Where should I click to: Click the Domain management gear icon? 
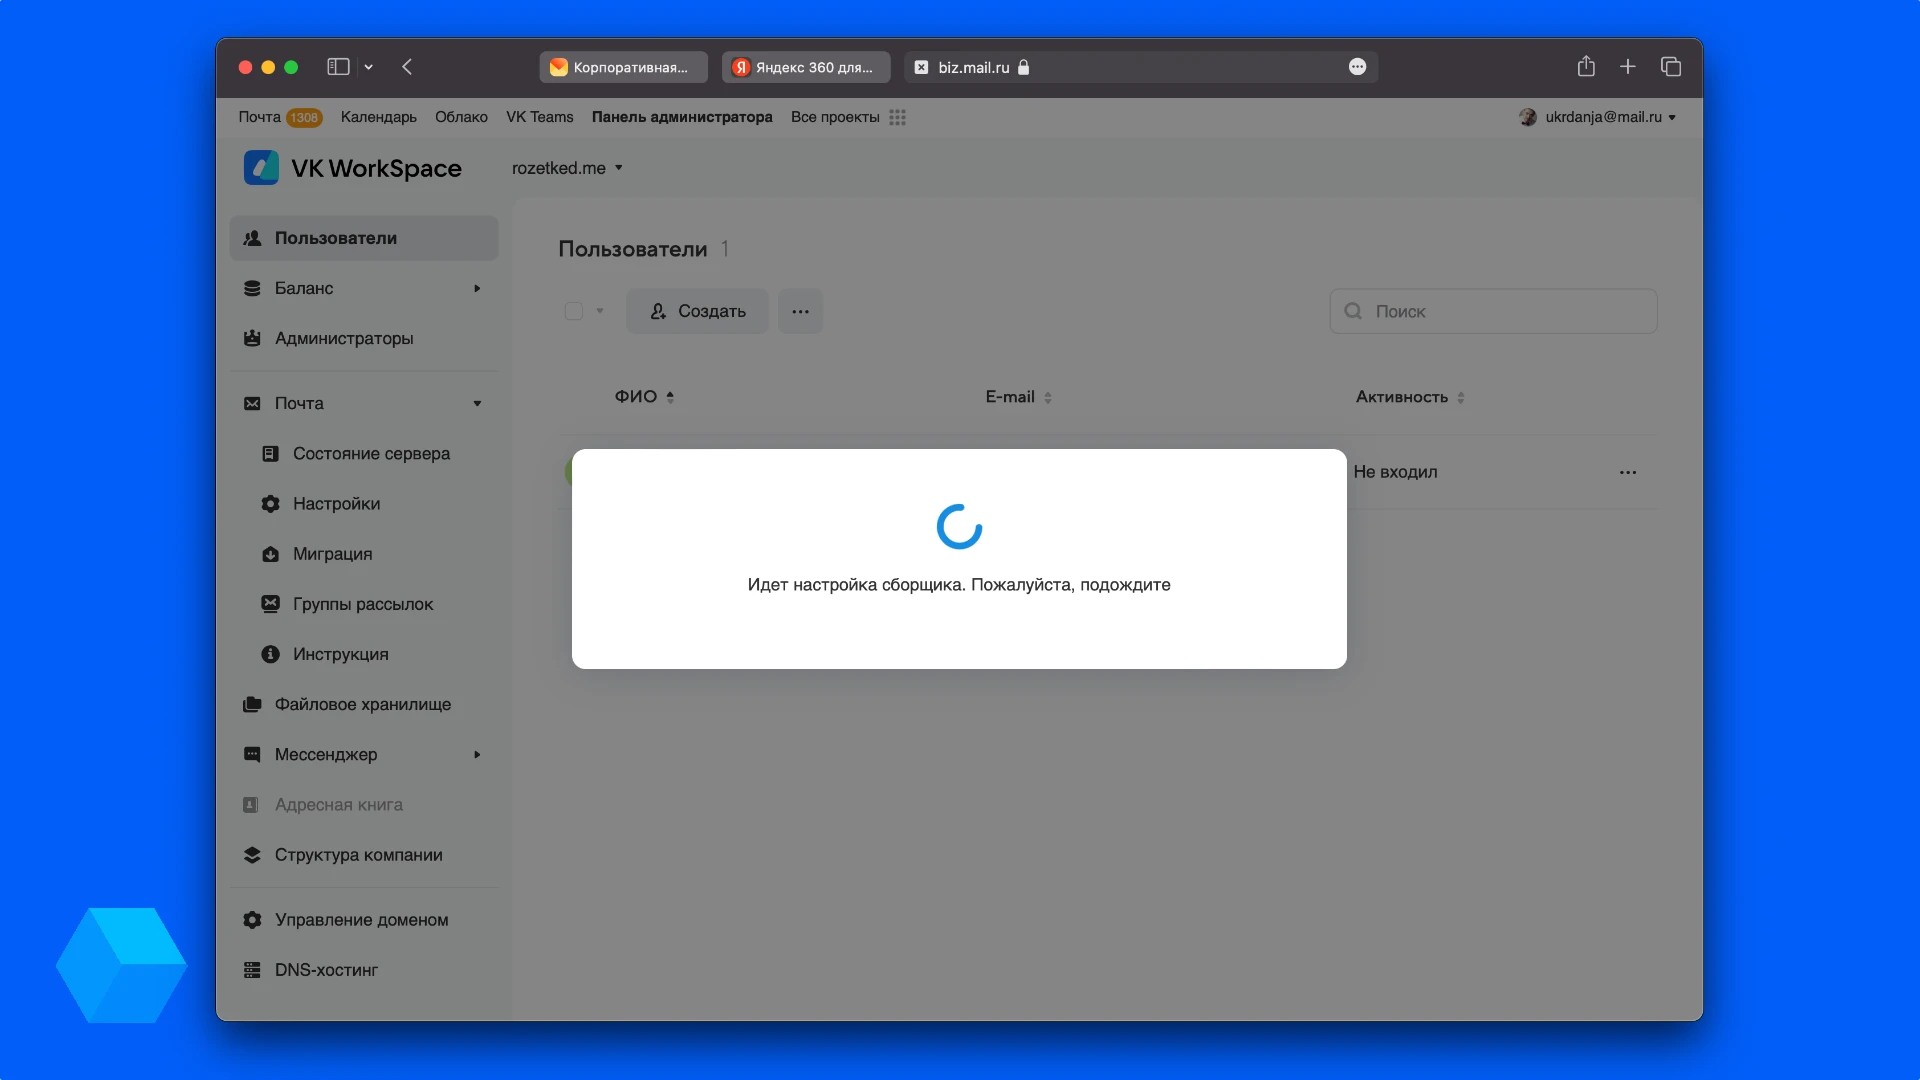click(x=252, y=920)
